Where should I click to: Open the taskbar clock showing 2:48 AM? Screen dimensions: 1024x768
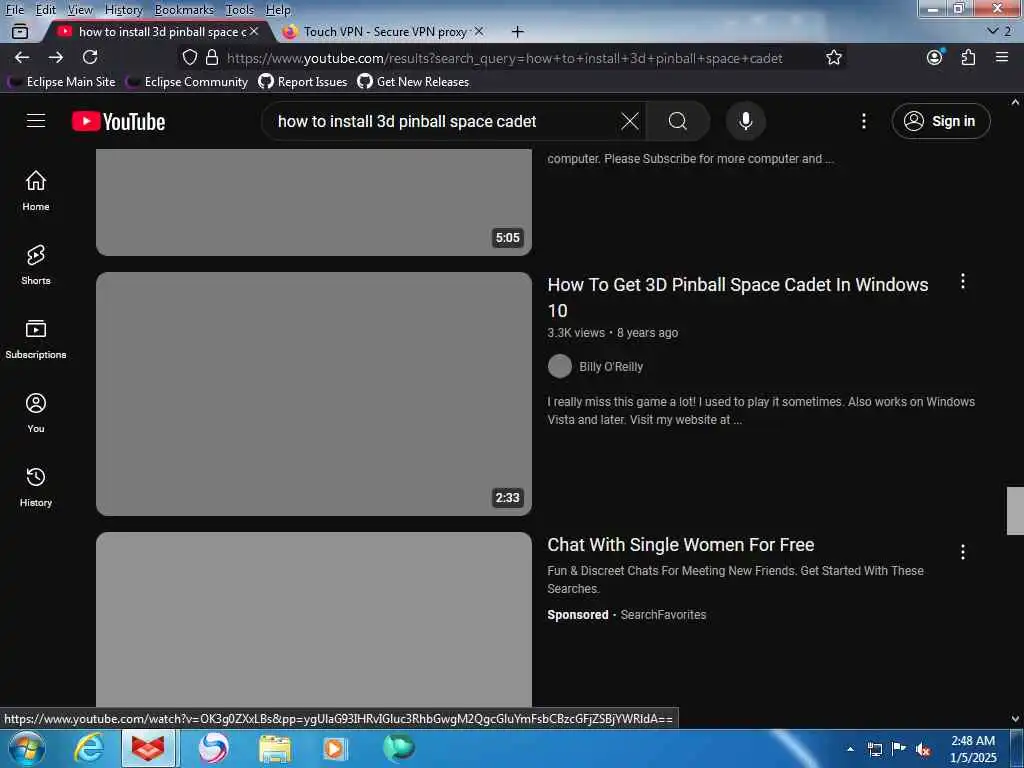point(973,748)
